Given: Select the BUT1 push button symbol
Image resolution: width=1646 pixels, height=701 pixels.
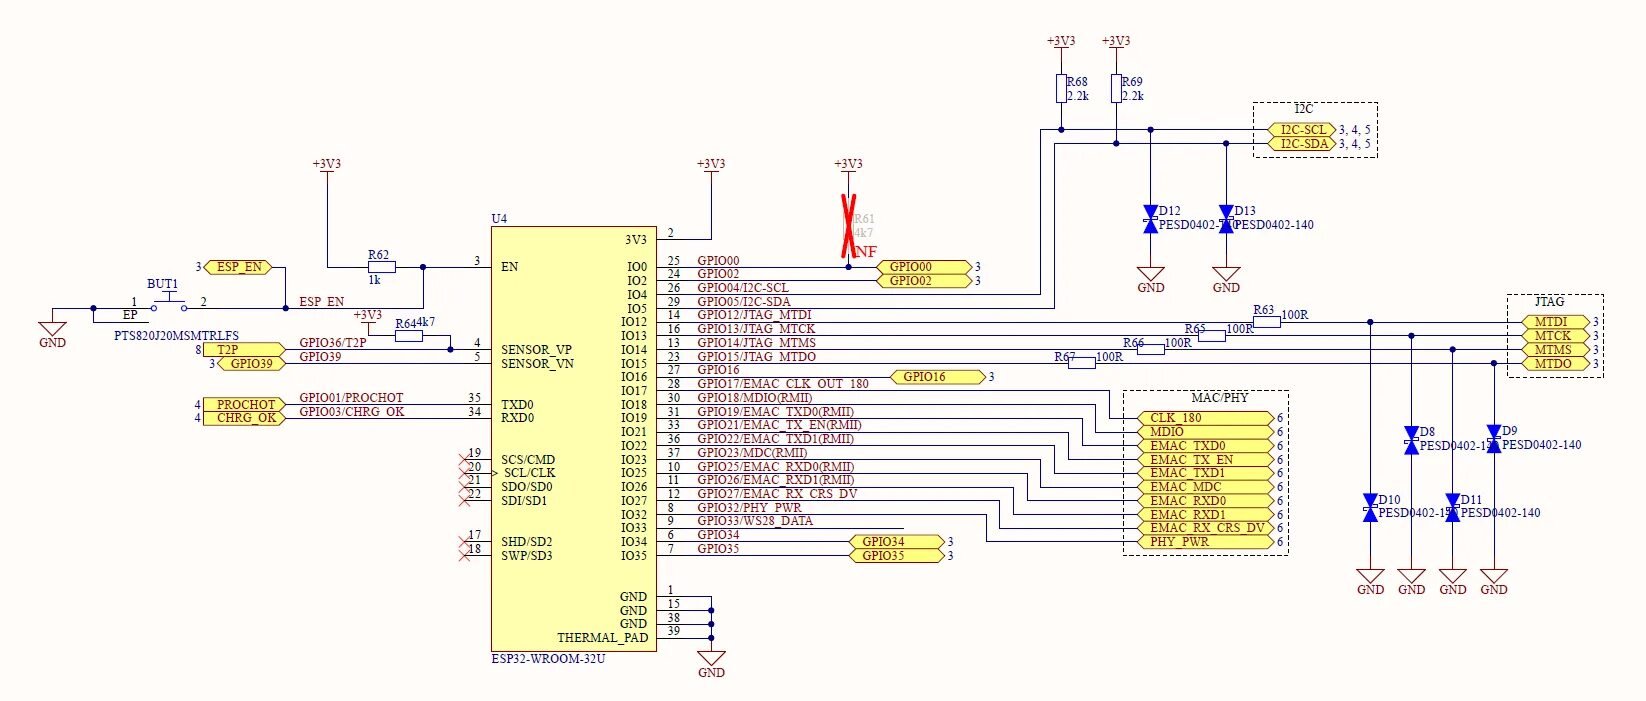Looking at the screenshot, I should (168, 305).
